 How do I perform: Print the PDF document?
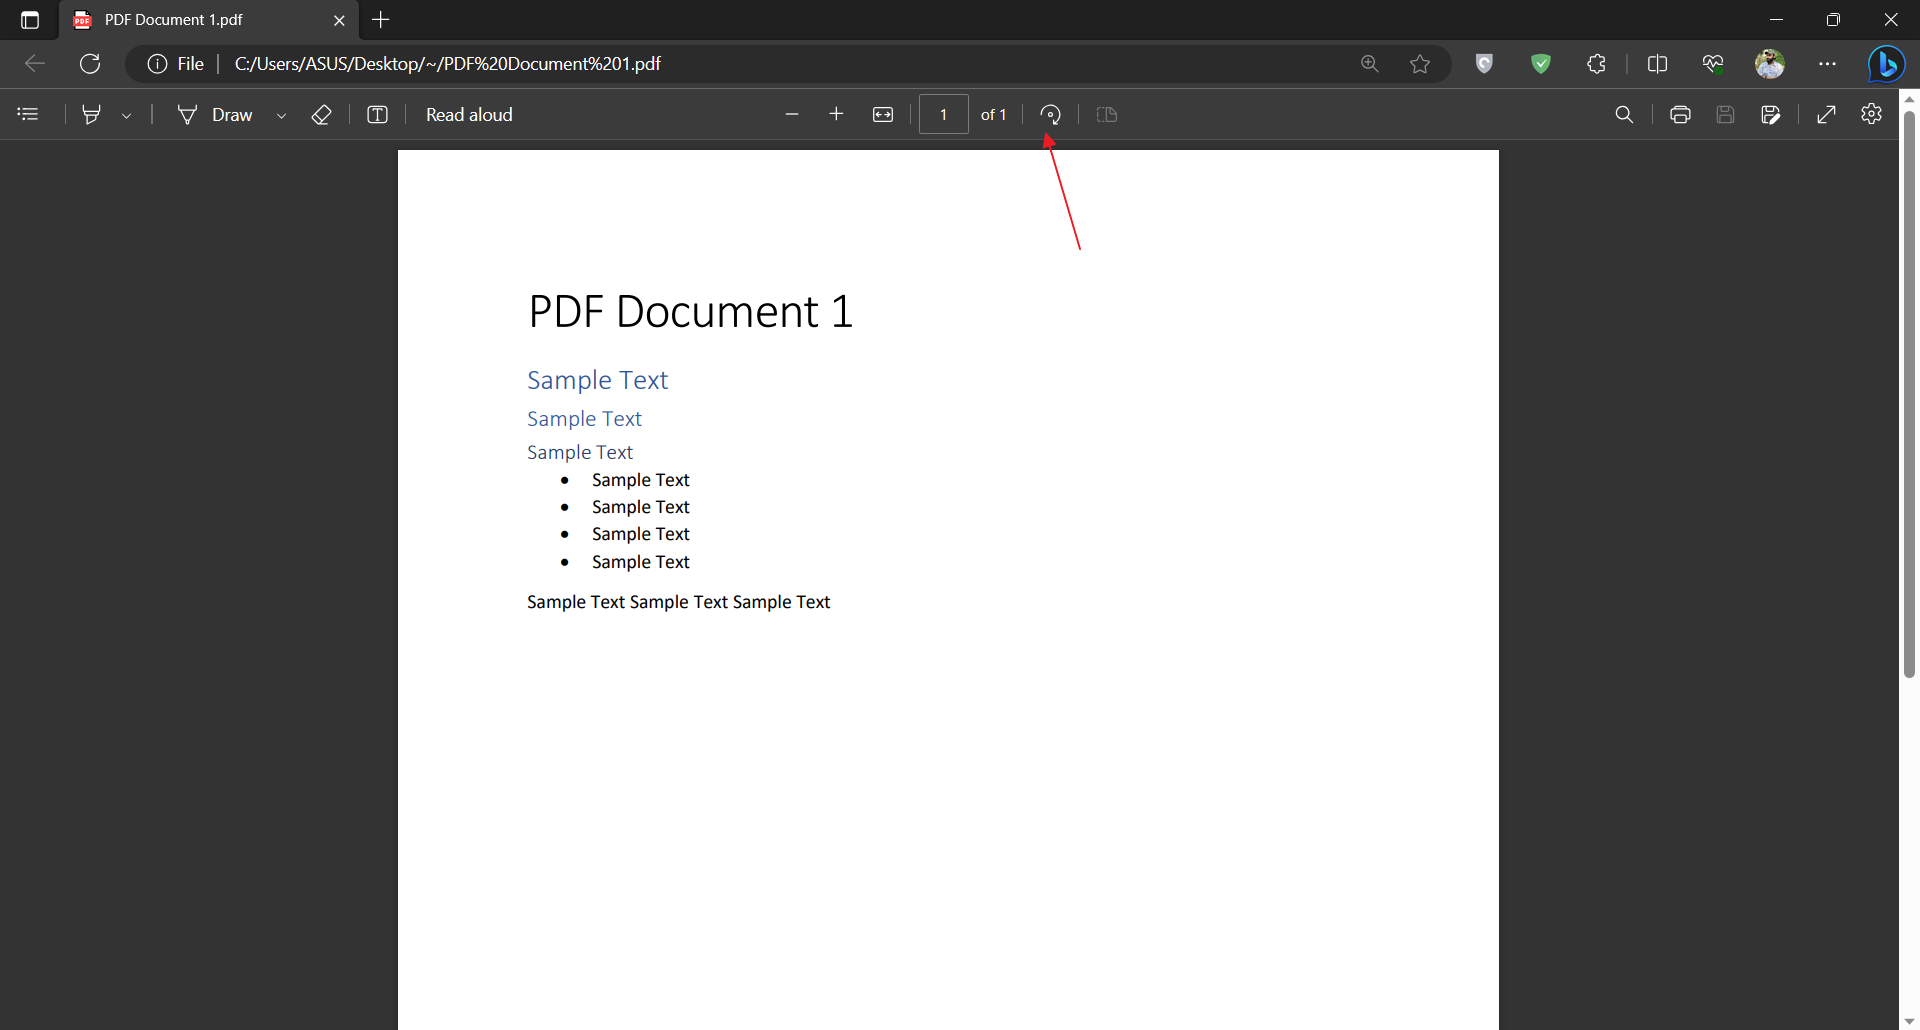coord(1680,115)
